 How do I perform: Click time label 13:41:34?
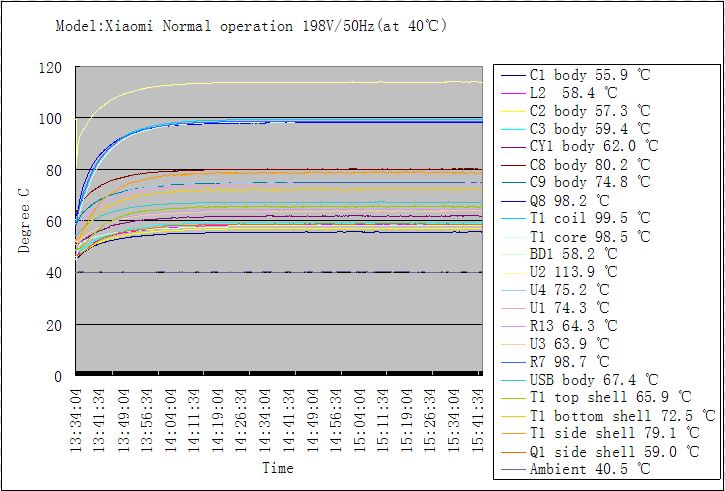point(99,420)
